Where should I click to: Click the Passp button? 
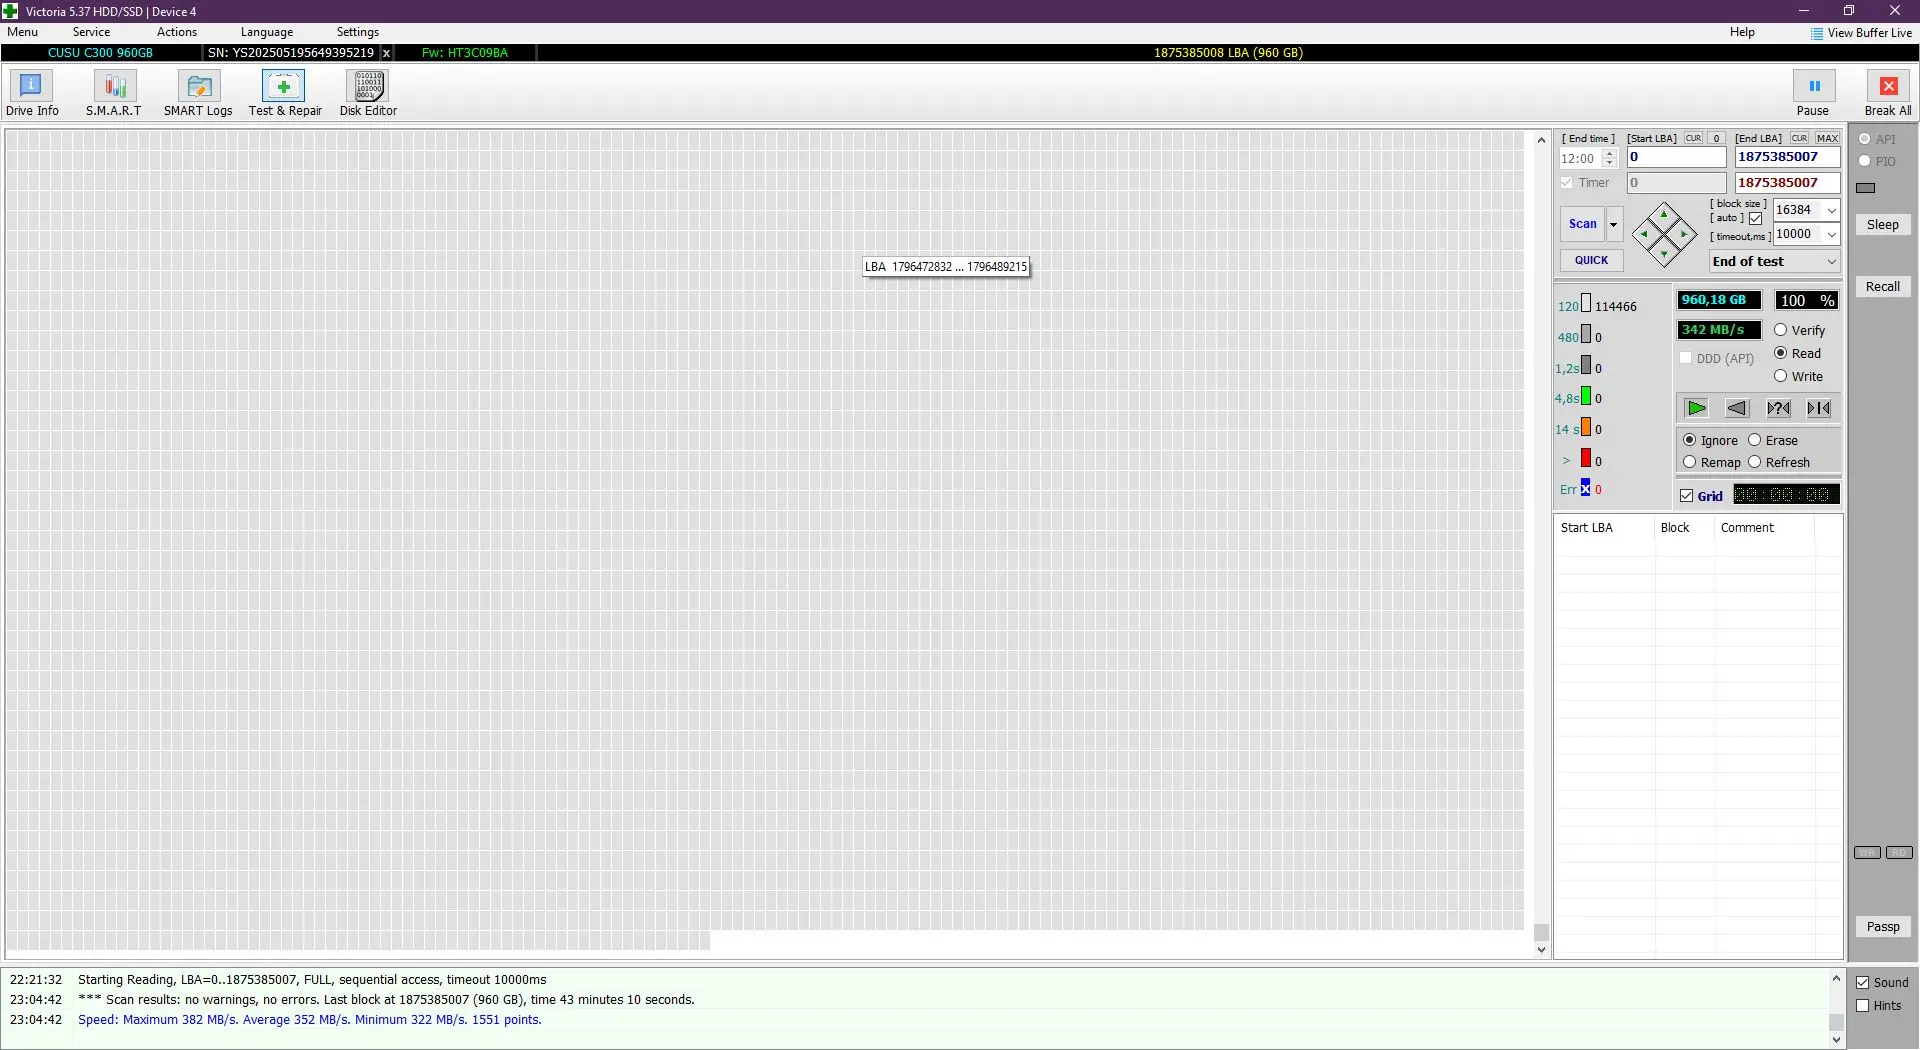coord(1882,927)
